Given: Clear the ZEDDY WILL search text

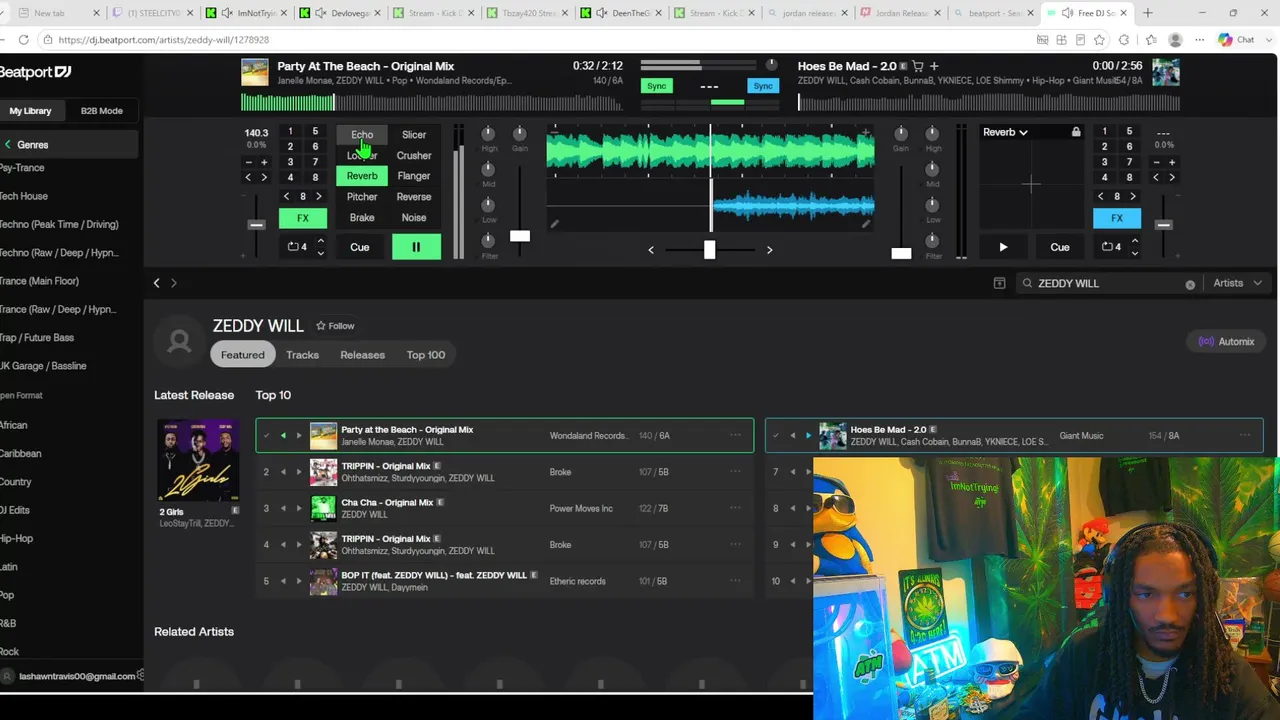Looking at the screenshot, I should tap(1190, 284).
